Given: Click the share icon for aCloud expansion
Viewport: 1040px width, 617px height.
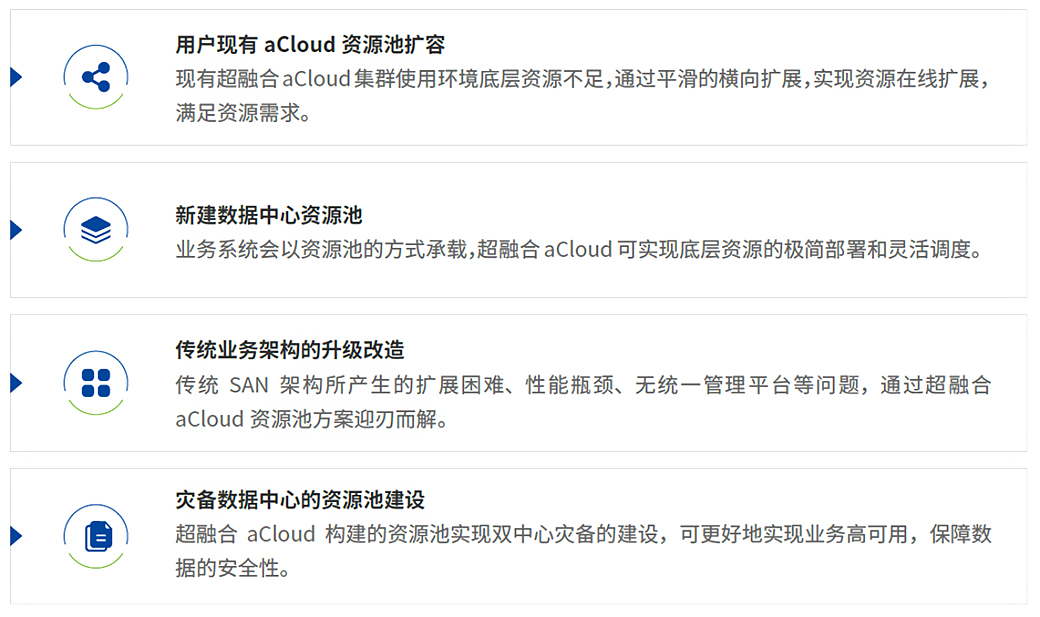Looking at the screenshot, I should coord(96,77).
